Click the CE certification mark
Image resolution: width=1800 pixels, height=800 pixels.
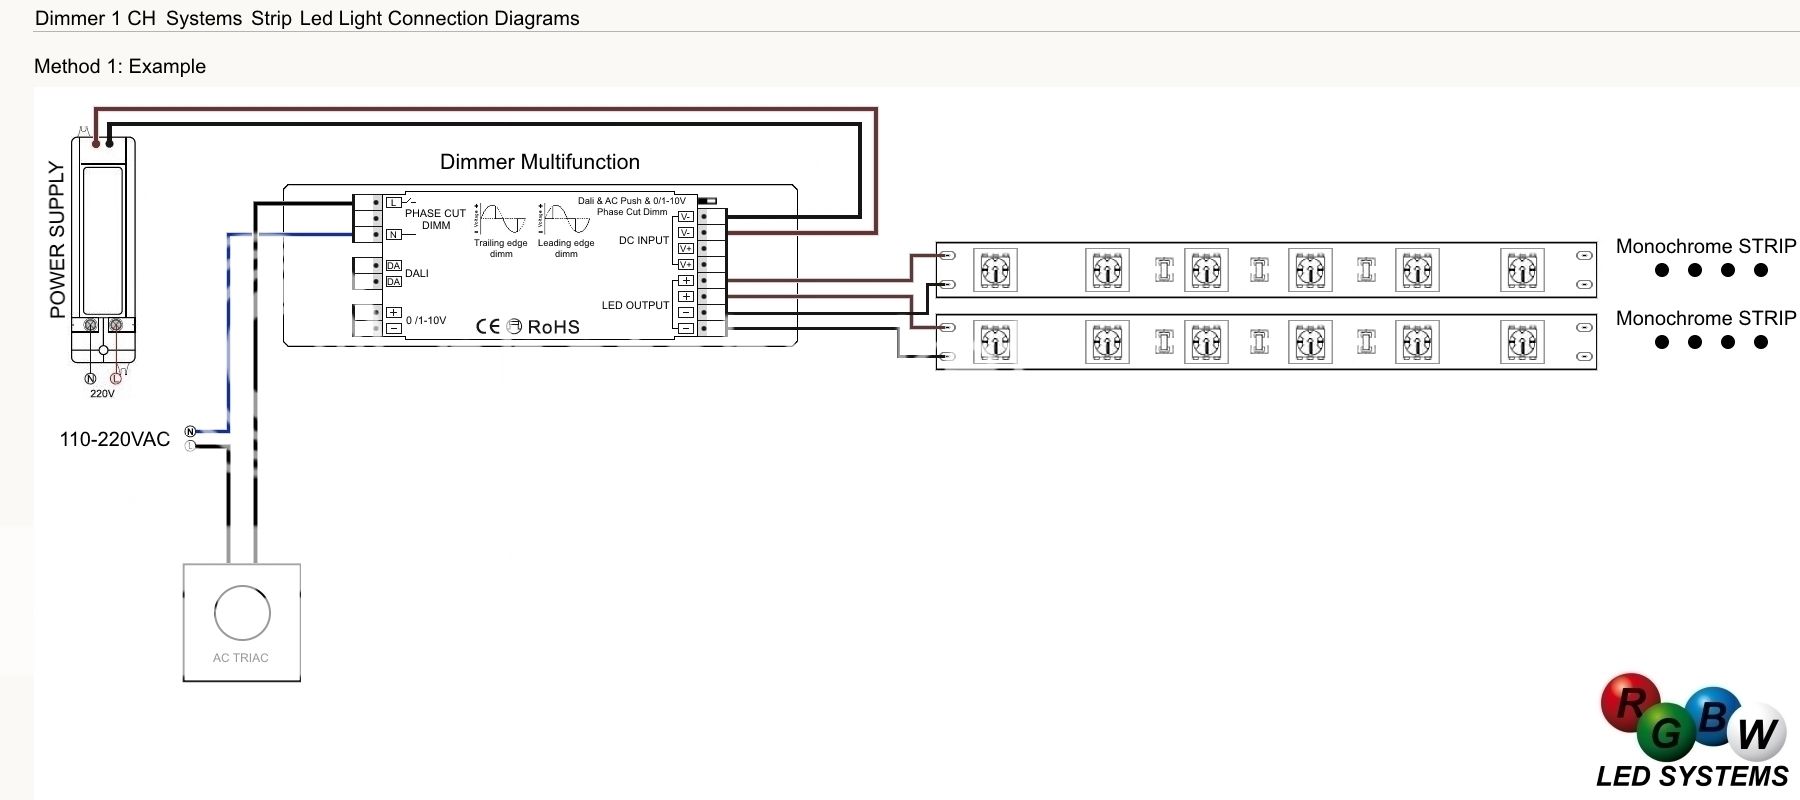click(x=487, y=326)
